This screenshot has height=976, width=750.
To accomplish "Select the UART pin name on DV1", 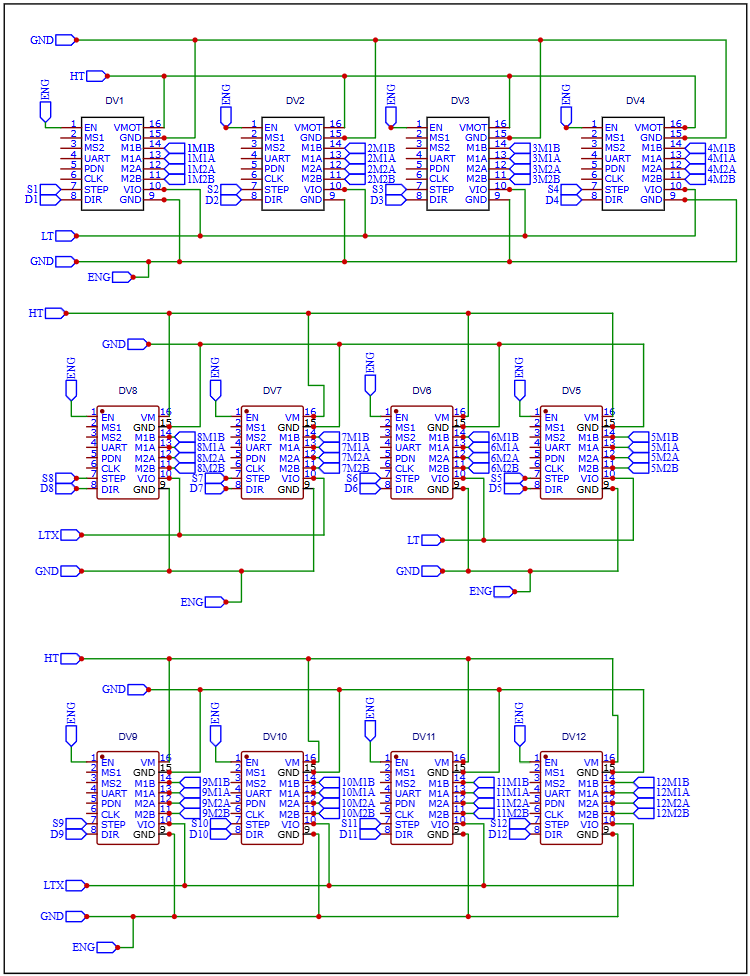I will click(96, 159).
